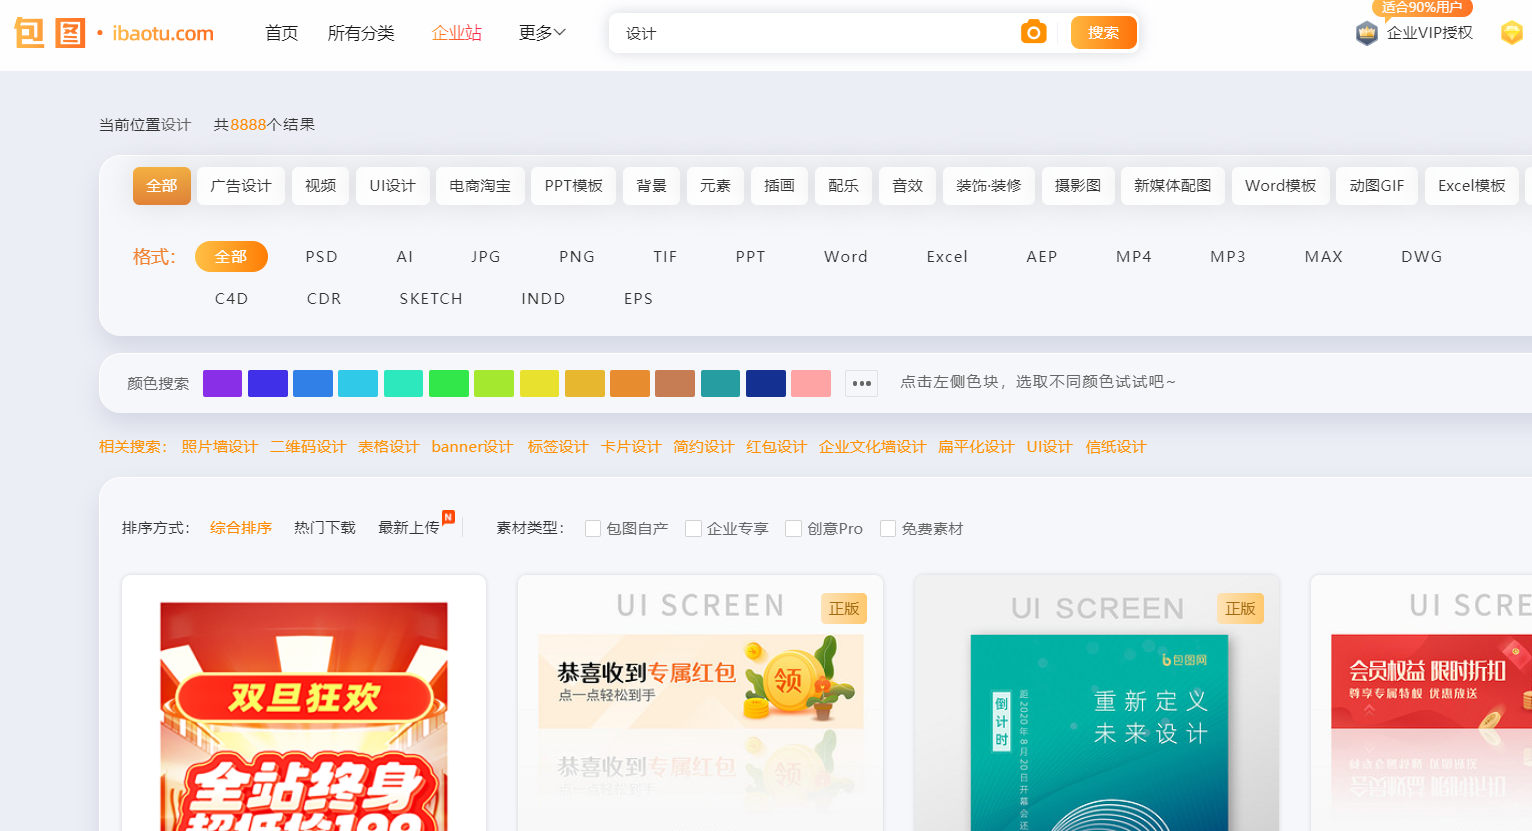Pick the pink color swatch
Viewport: 1532px width, 831px height.
811,383
